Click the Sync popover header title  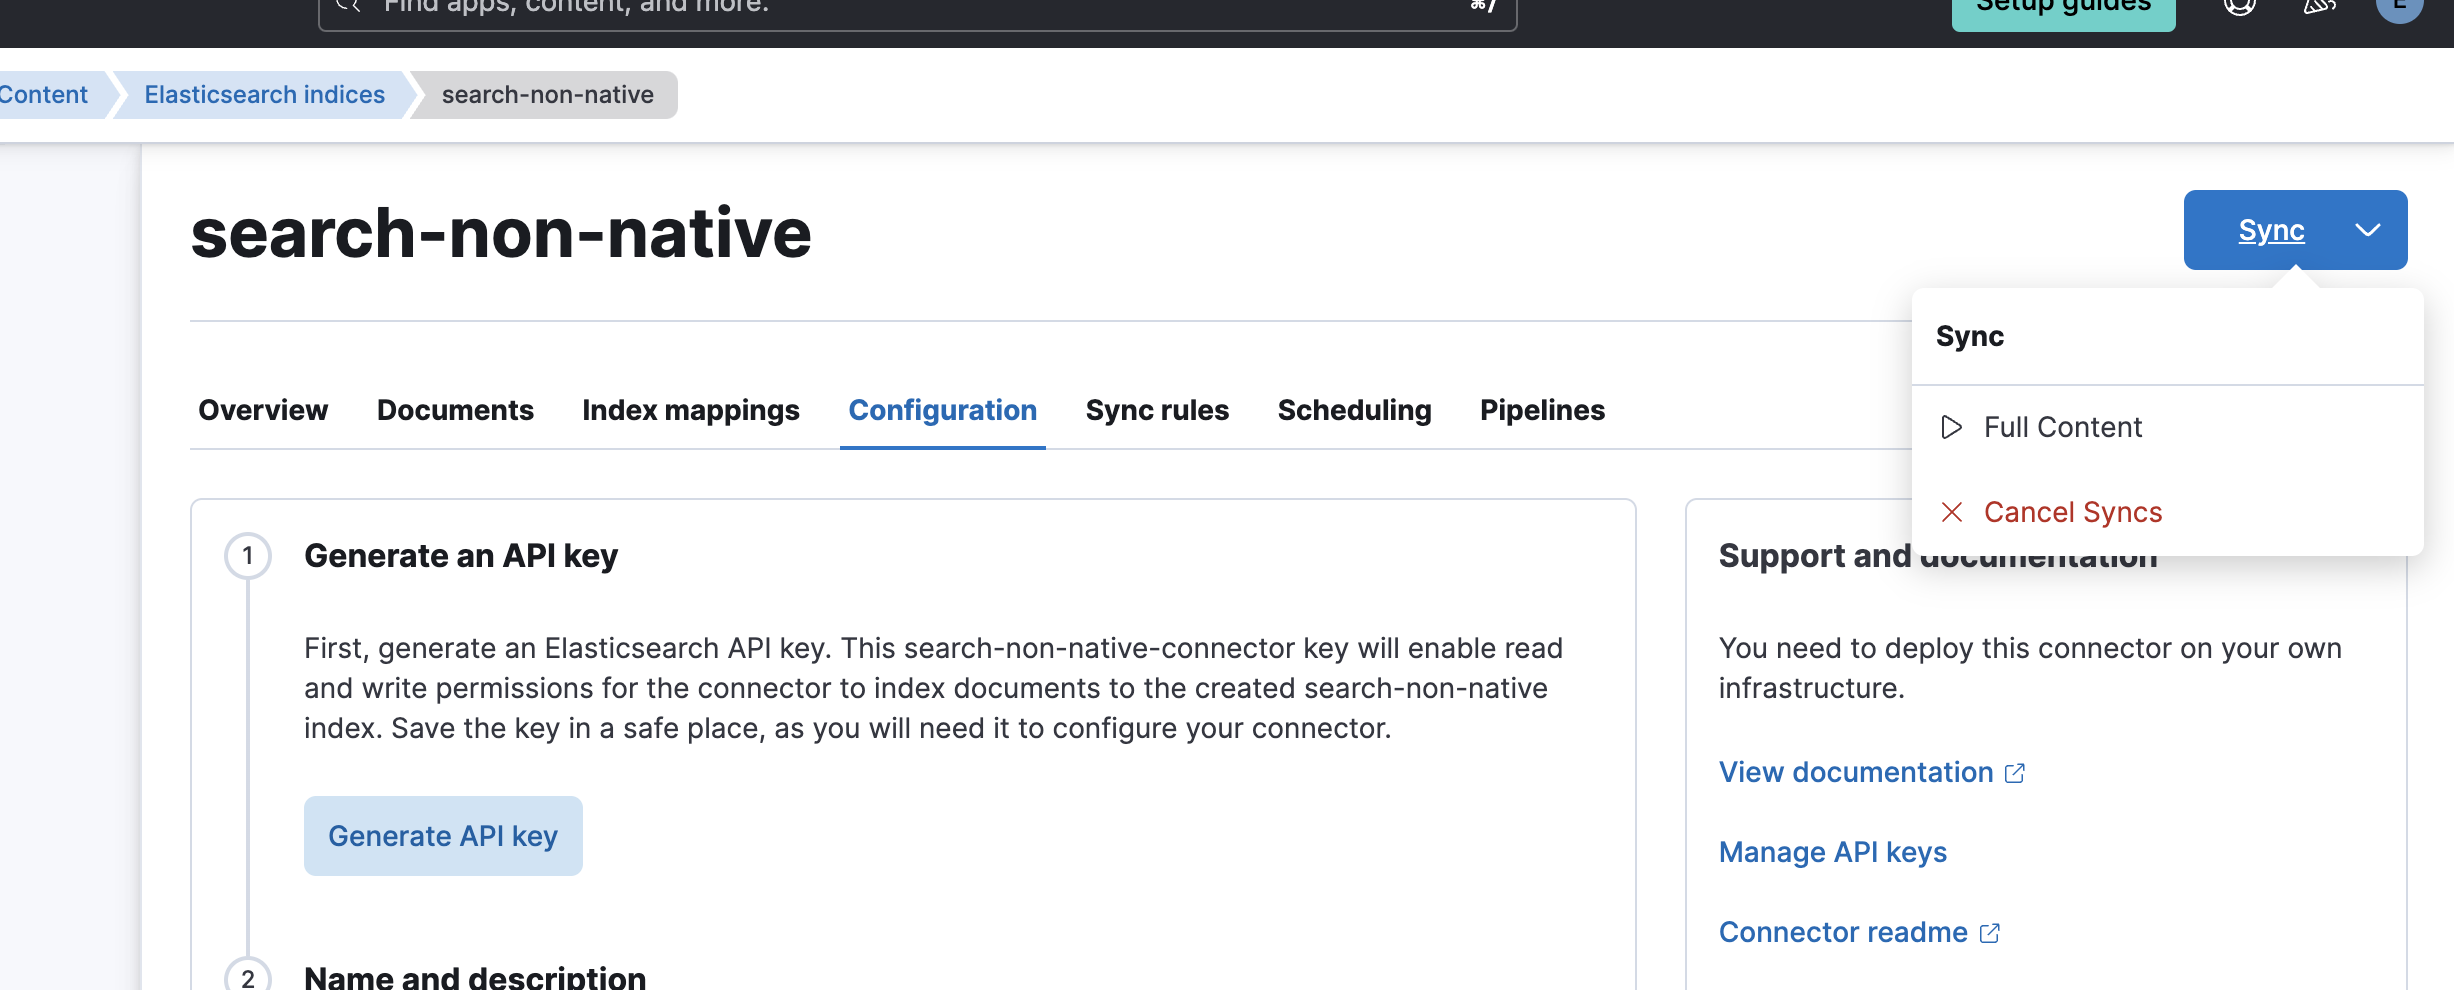click(1970, 336)
